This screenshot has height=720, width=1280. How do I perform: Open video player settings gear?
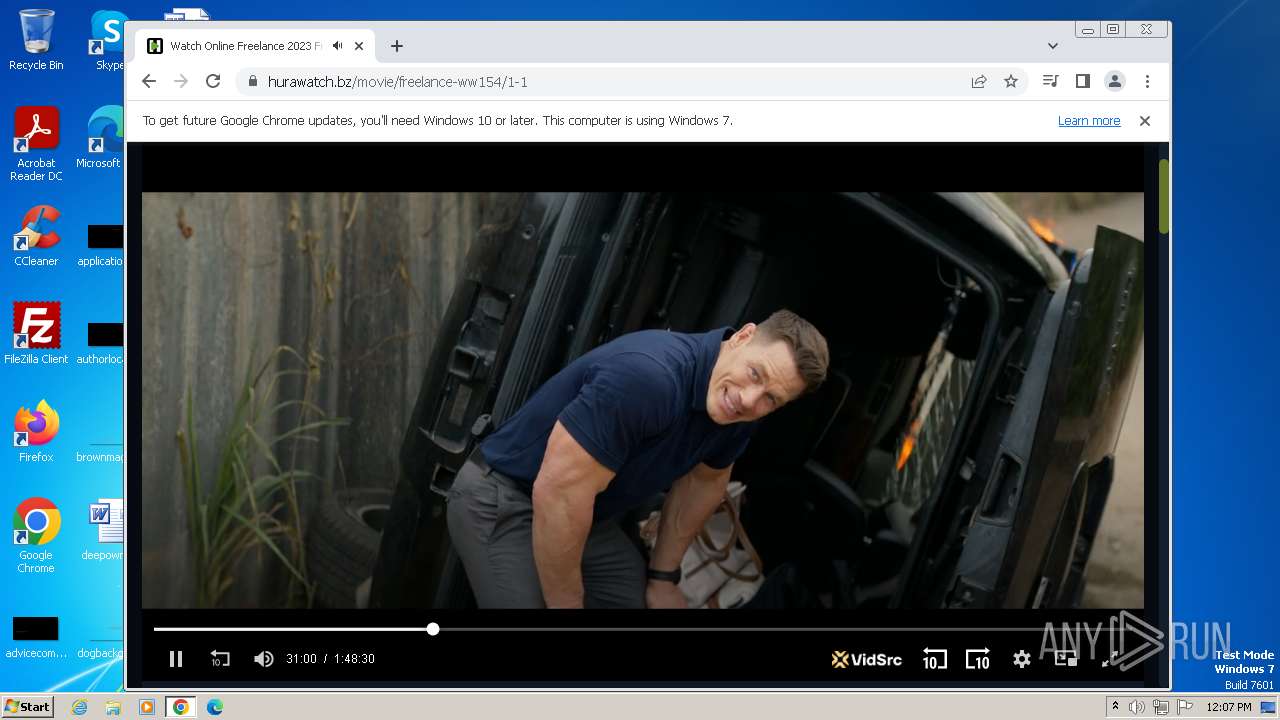point(1021,659)
